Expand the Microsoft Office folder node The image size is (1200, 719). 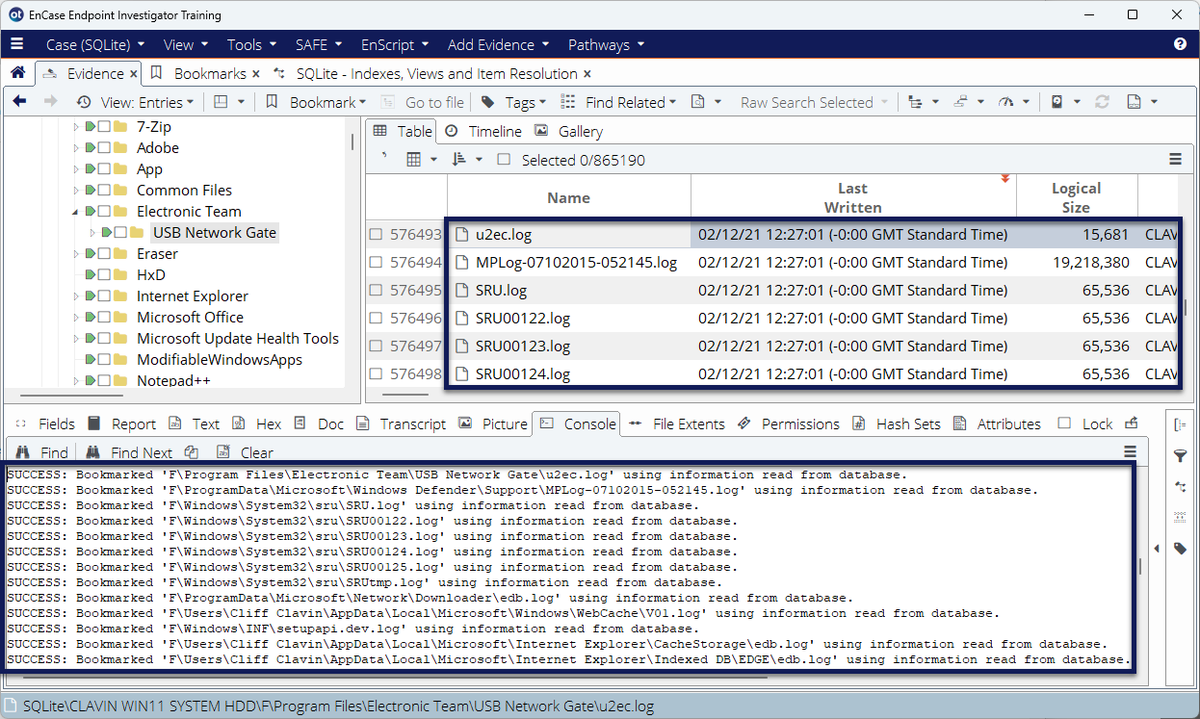[x=75, y=317]
